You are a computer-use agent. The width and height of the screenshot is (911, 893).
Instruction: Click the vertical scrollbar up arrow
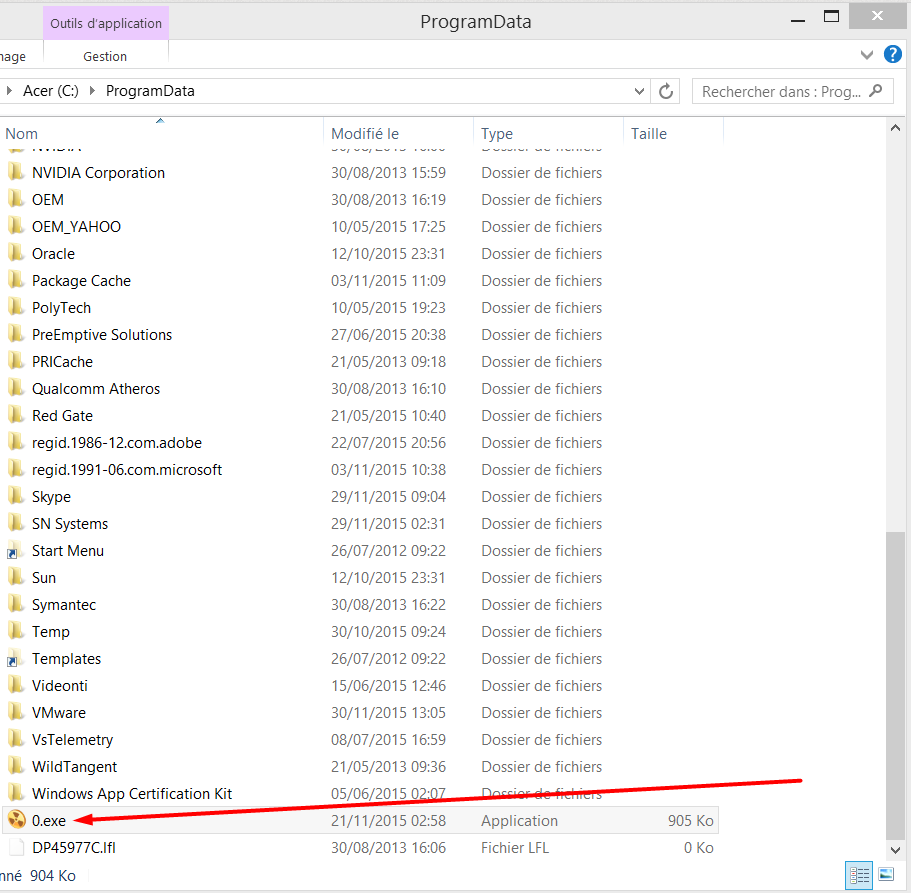click(895, 128)
